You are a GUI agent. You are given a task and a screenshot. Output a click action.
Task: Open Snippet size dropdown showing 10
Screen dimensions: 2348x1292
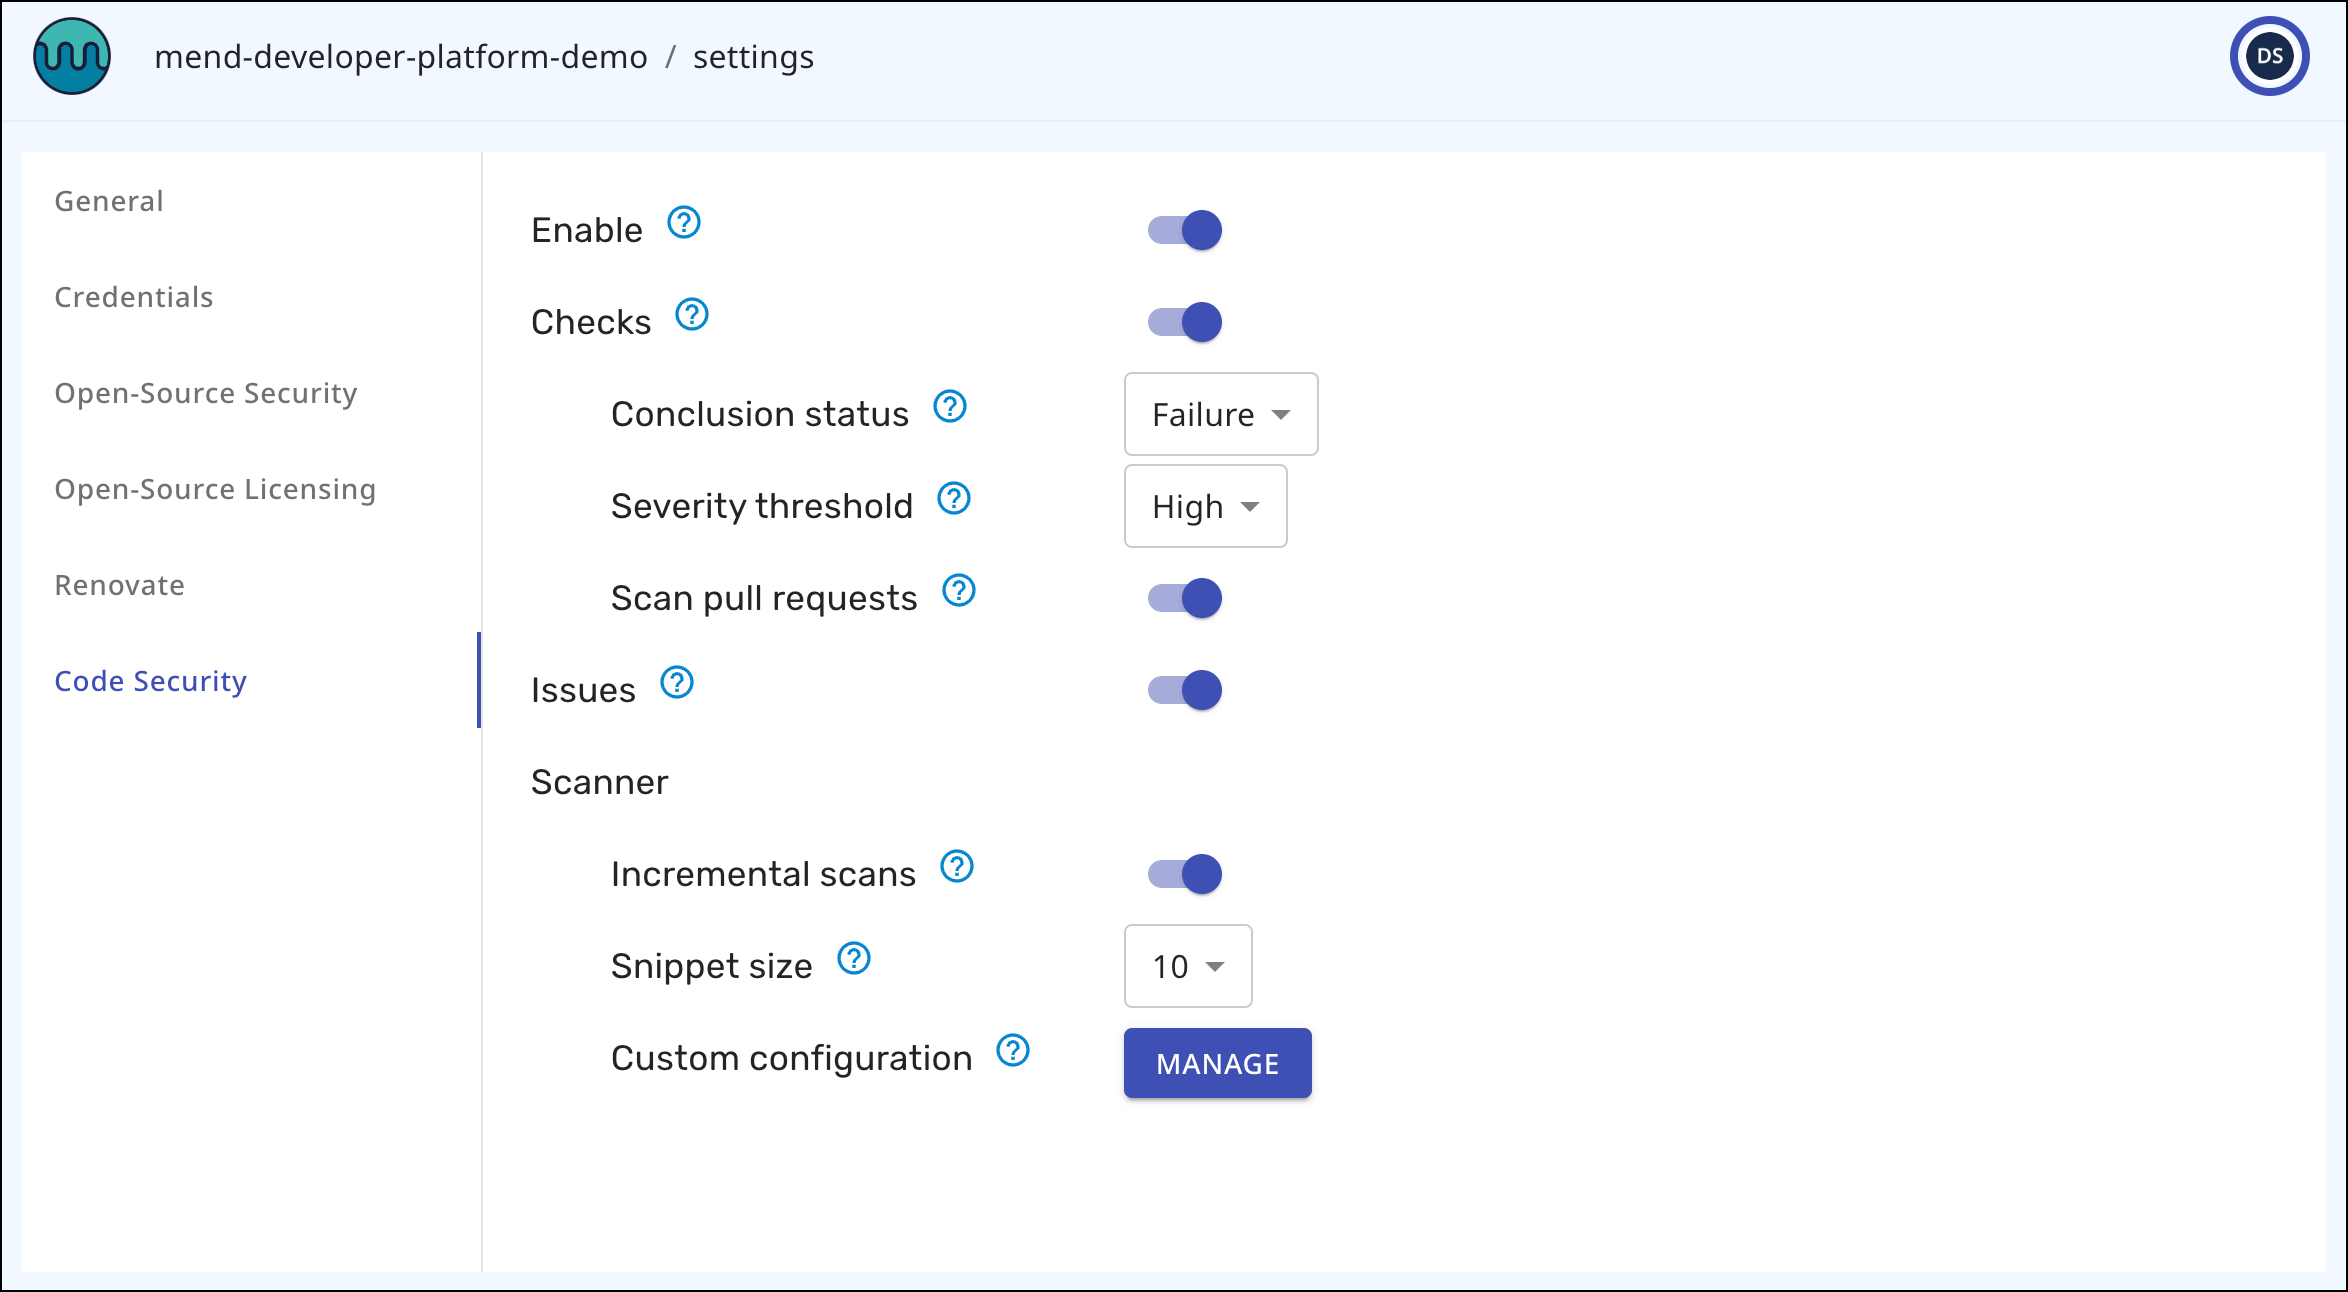click(1187, 966)
